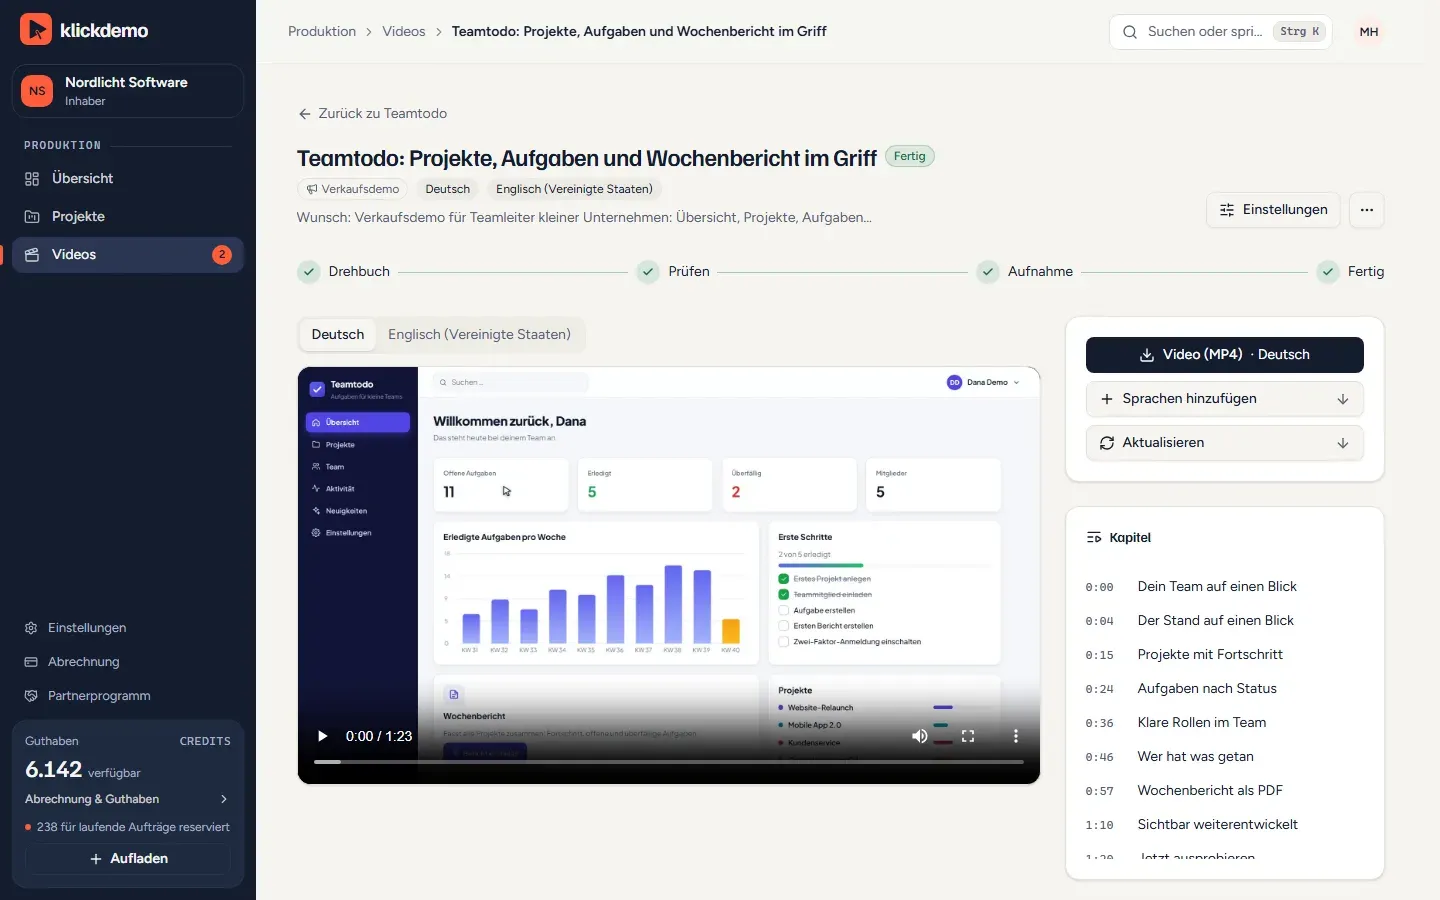The width and height of the screenshot is (1440, 900).
Task: Click the Fertig step checkmark
Action: click(1328, 272)
